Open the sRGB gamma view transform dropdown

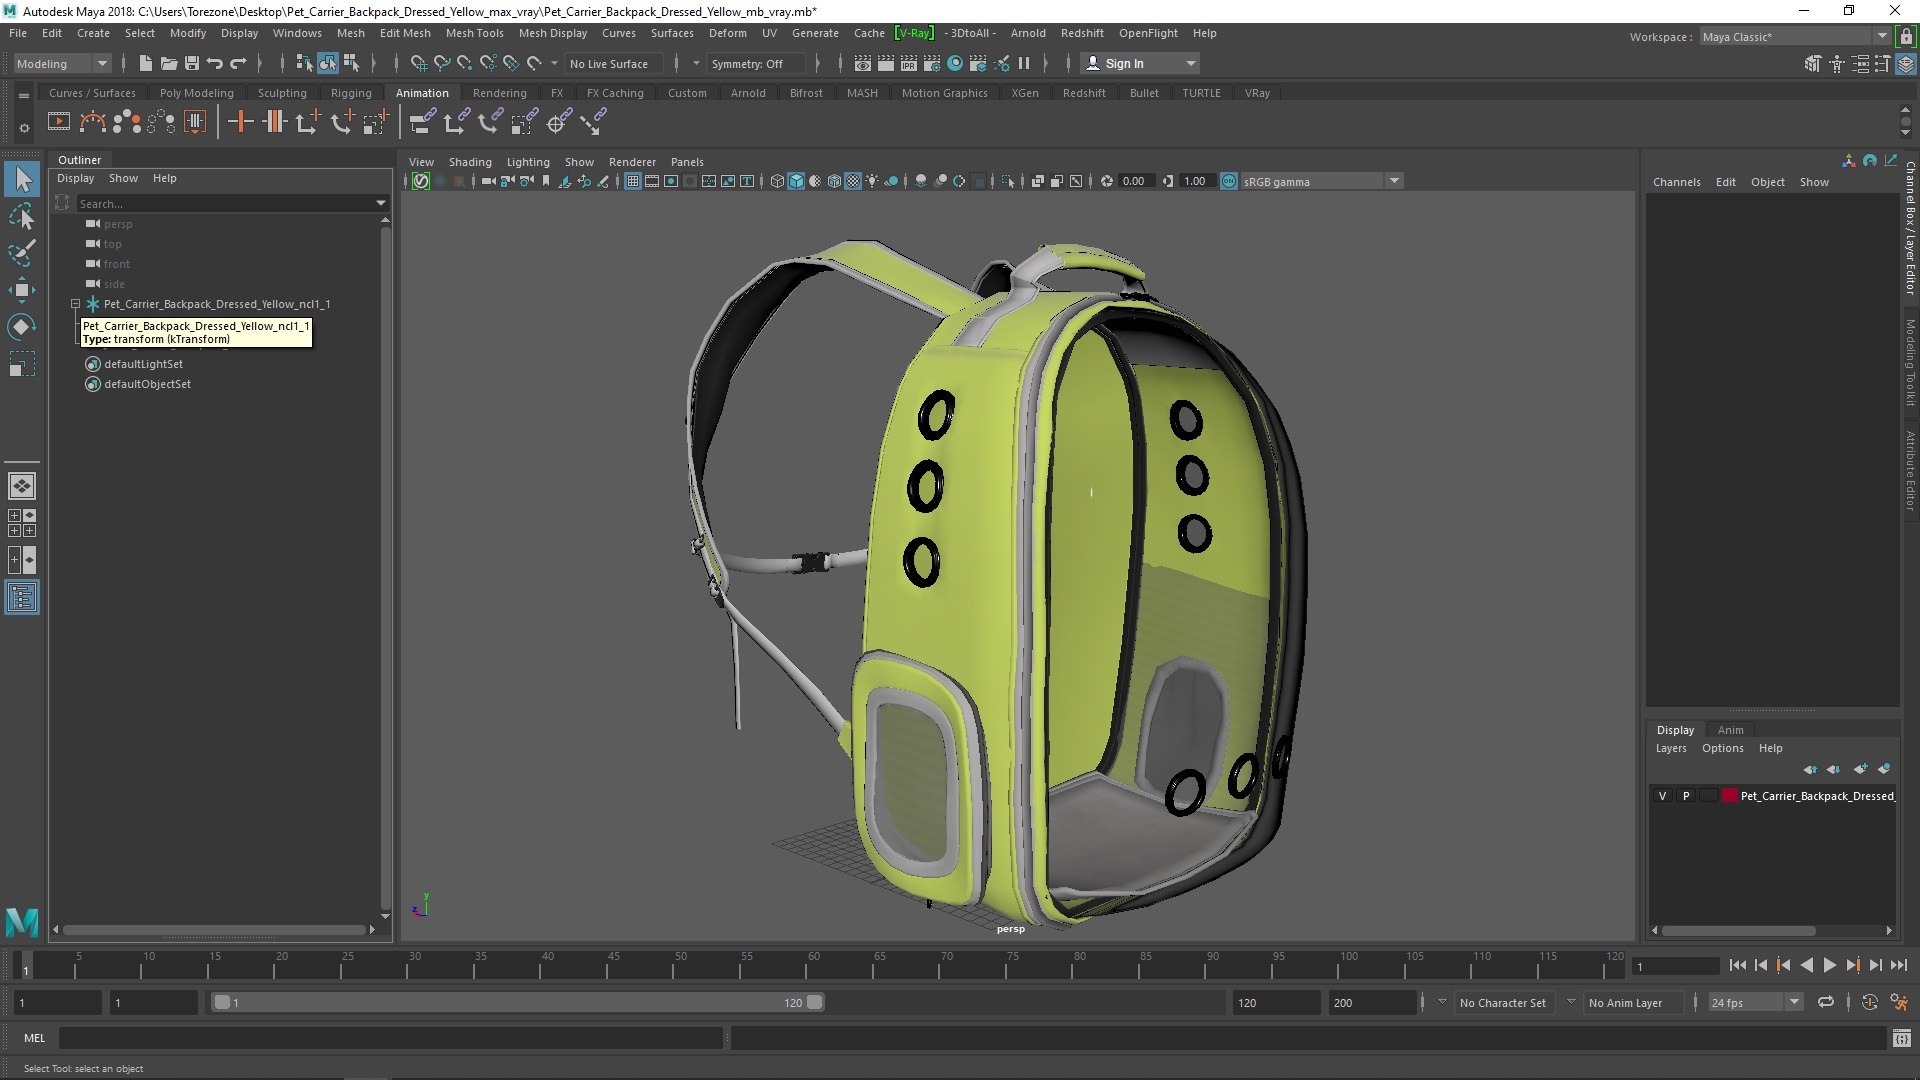(1320, 181)
